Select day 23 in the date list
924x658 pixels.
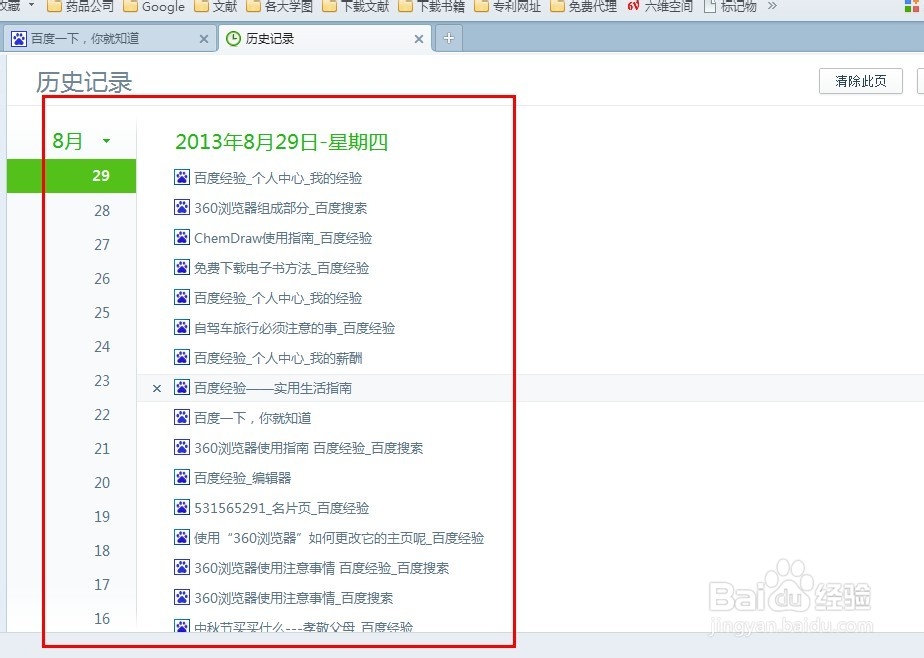click(102, 381)
